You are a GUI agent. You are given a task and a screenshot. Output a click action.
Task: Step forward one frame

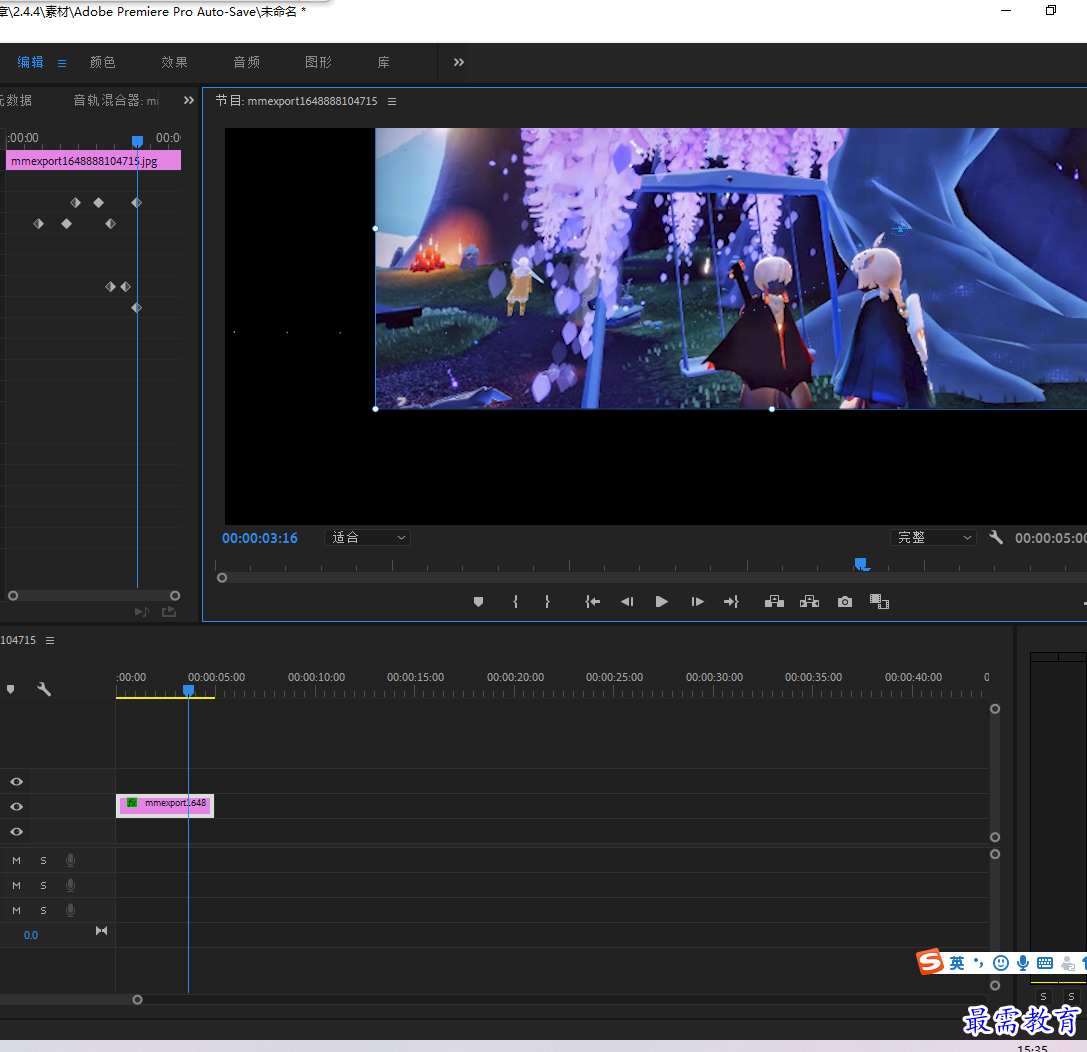[697, 602]
